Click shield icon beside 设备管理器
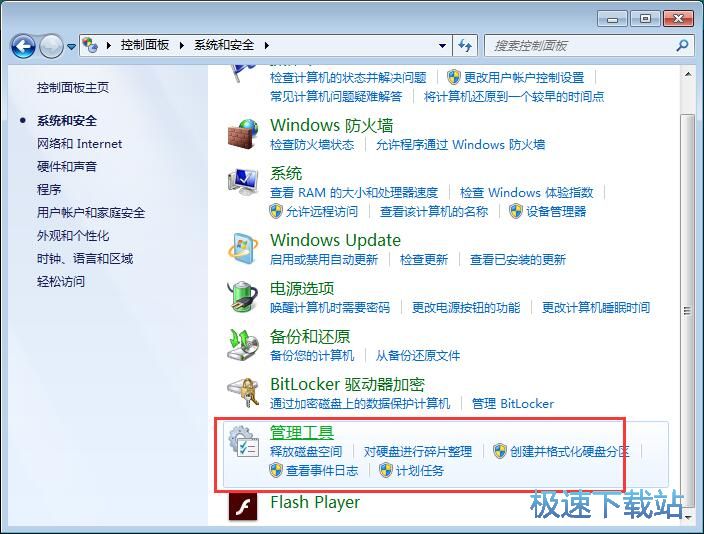Viewport: 704px width, 534px height. 516,211
